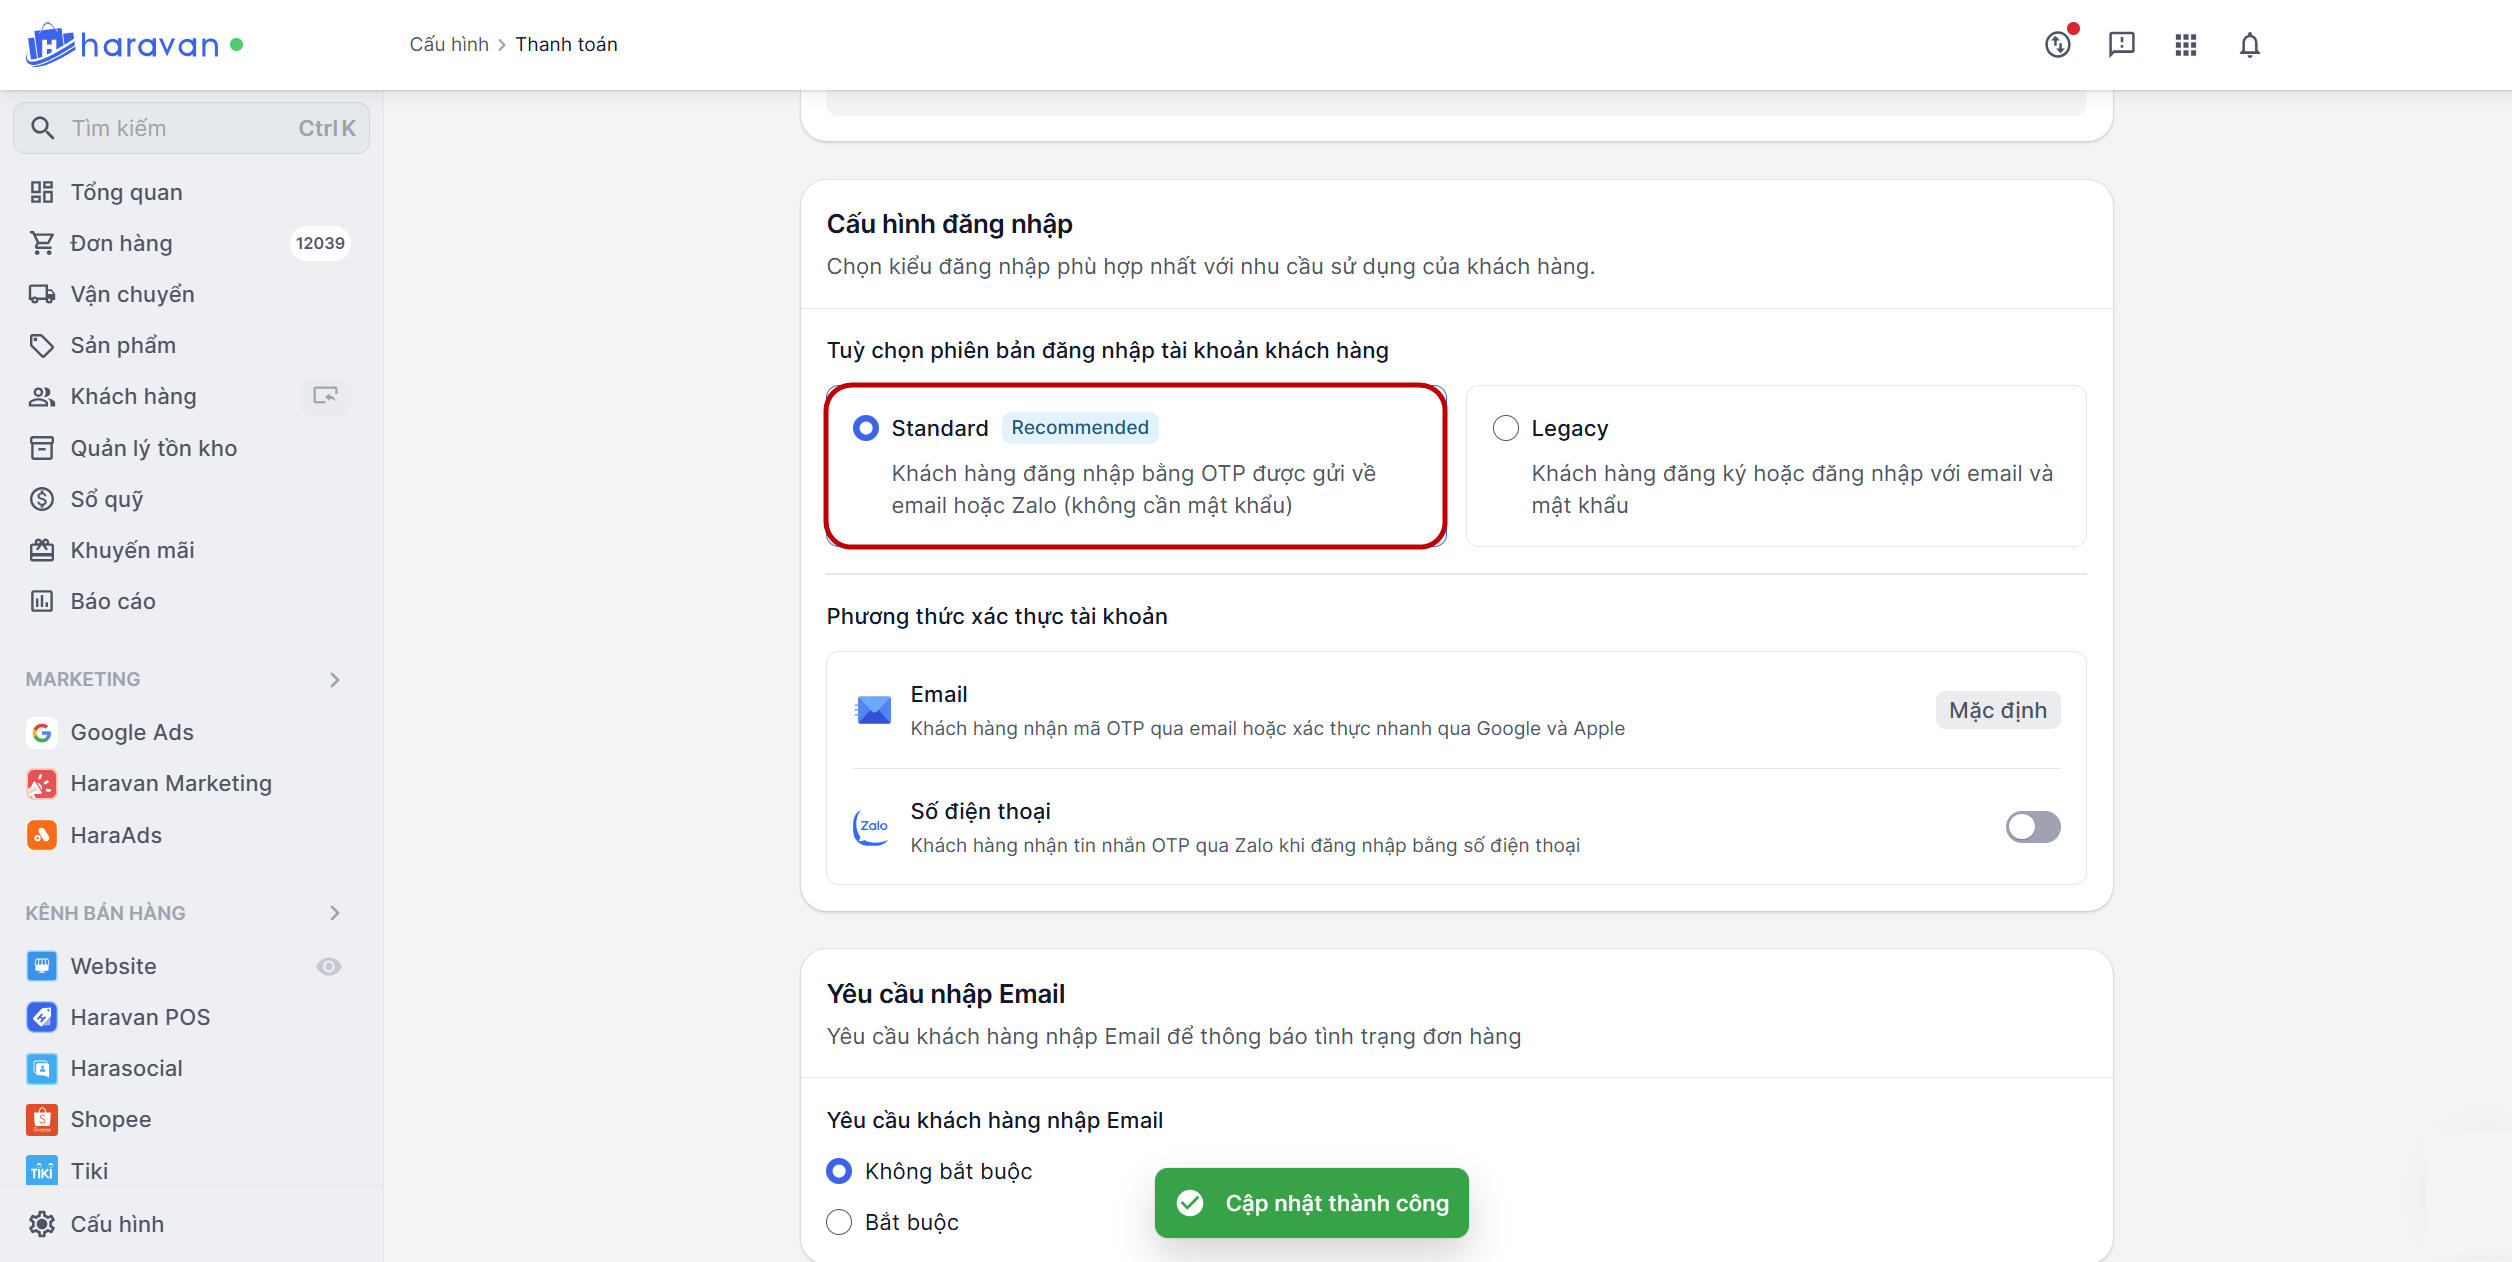Image resolution: width=2512 pixels, height=1262 pixels.
Task: Open the apps grid icon
Action: [2185, 45]
